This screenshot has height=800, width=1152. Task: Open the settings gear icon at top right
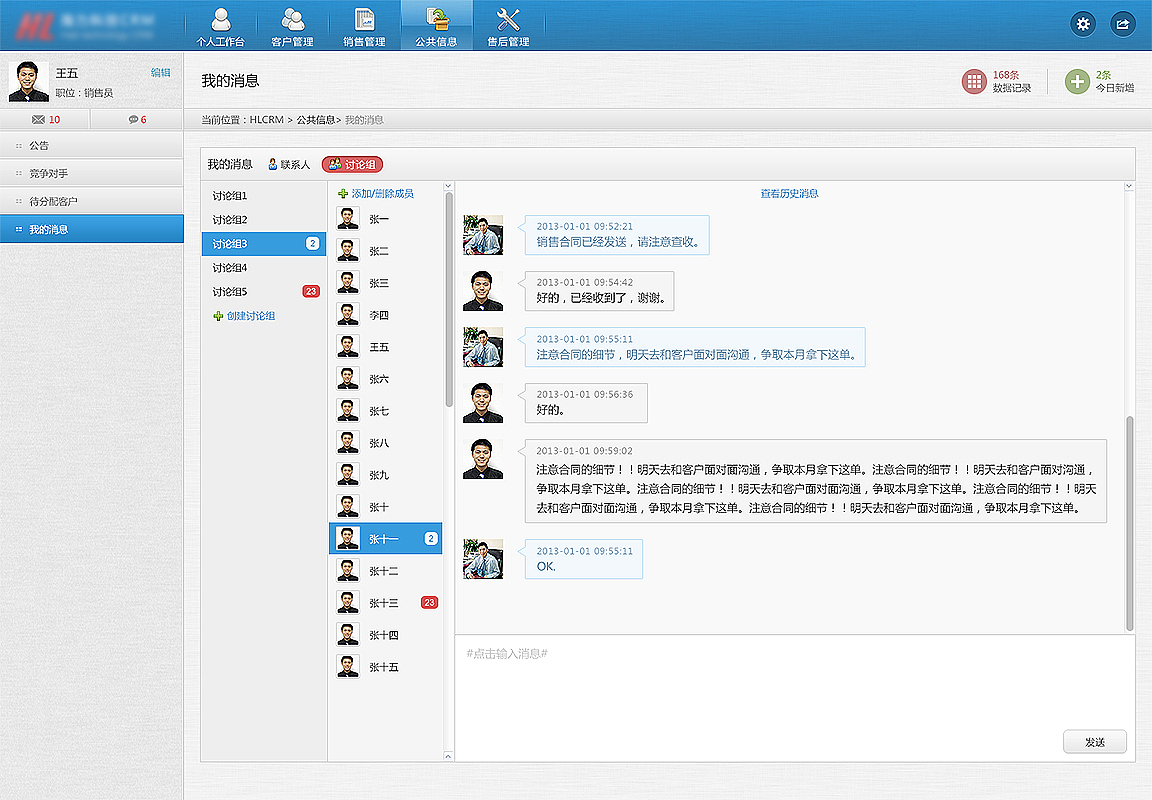click(1083, 23)
